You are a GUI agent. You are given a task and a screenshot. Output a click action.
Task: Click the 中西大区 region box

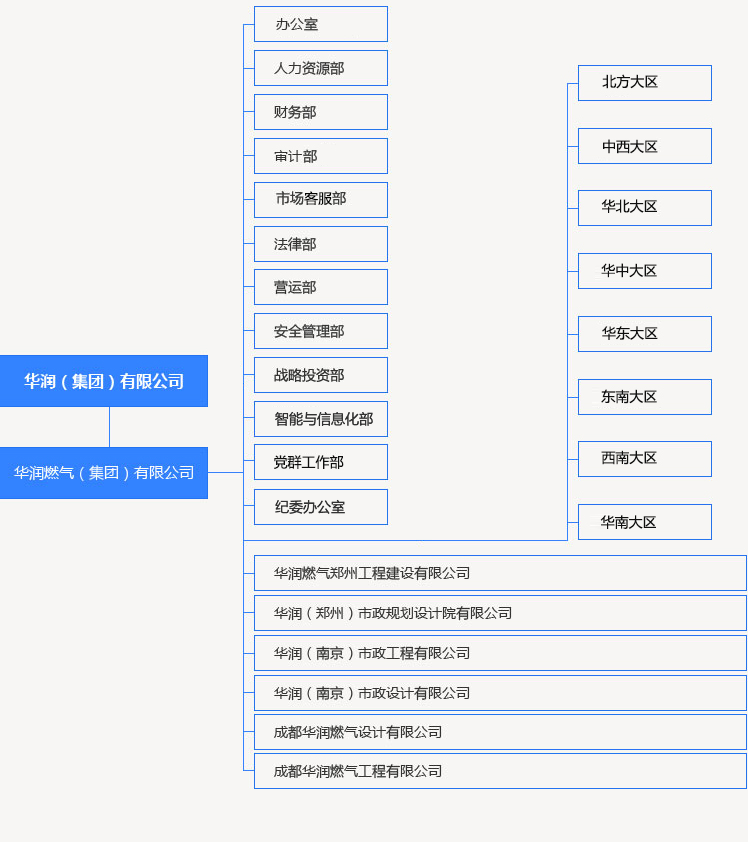point(645,146)
